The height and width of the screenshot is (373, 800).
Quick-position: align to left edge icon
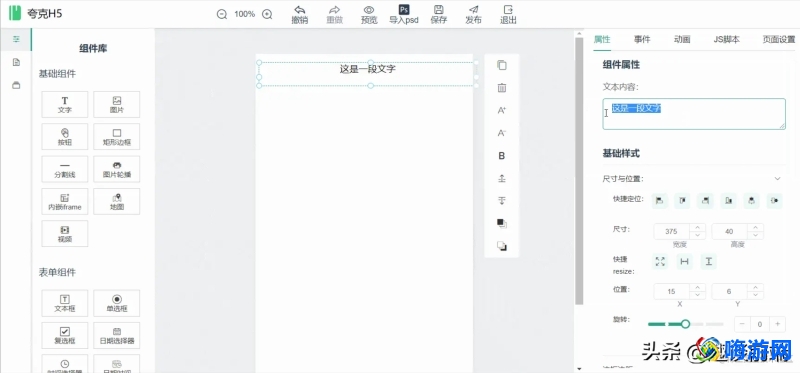(x=659, y=201)
